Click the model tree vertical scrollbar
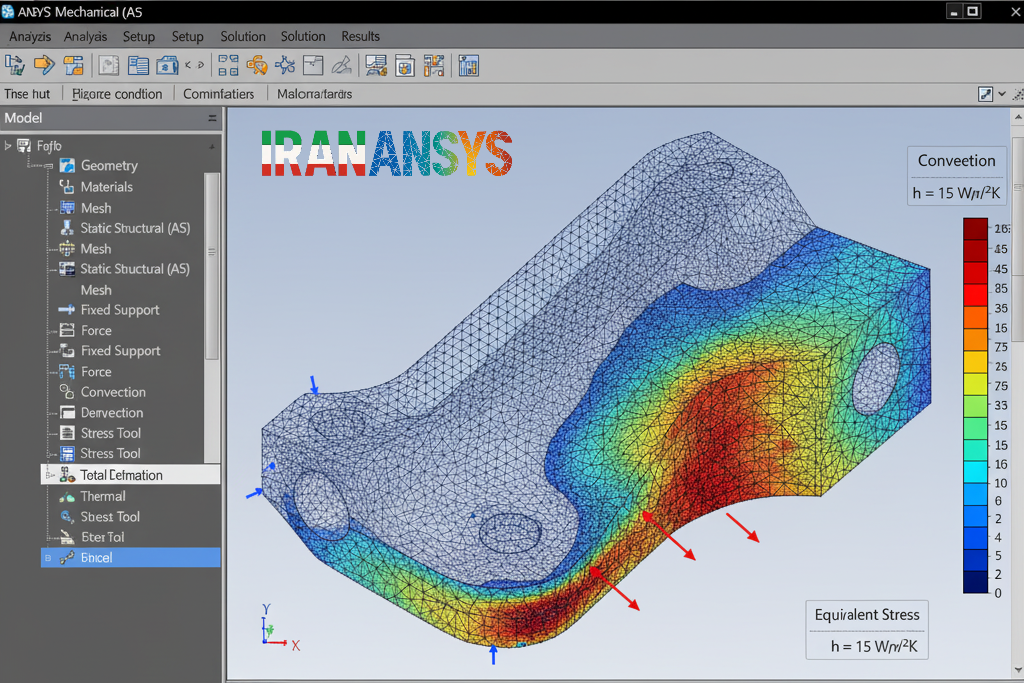 click(x=212, y=266)
